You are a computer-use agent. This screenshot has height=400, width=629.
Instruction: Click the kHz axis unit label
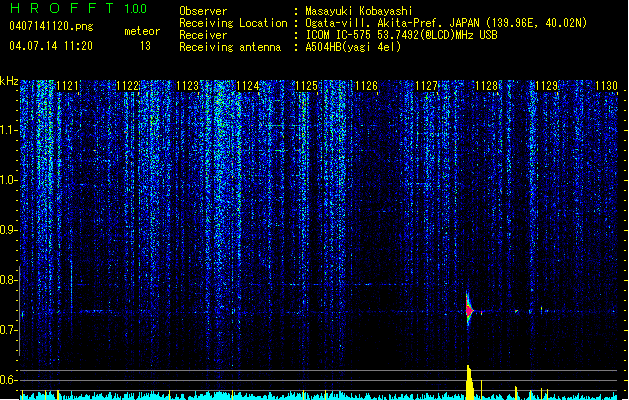(9, 81)
